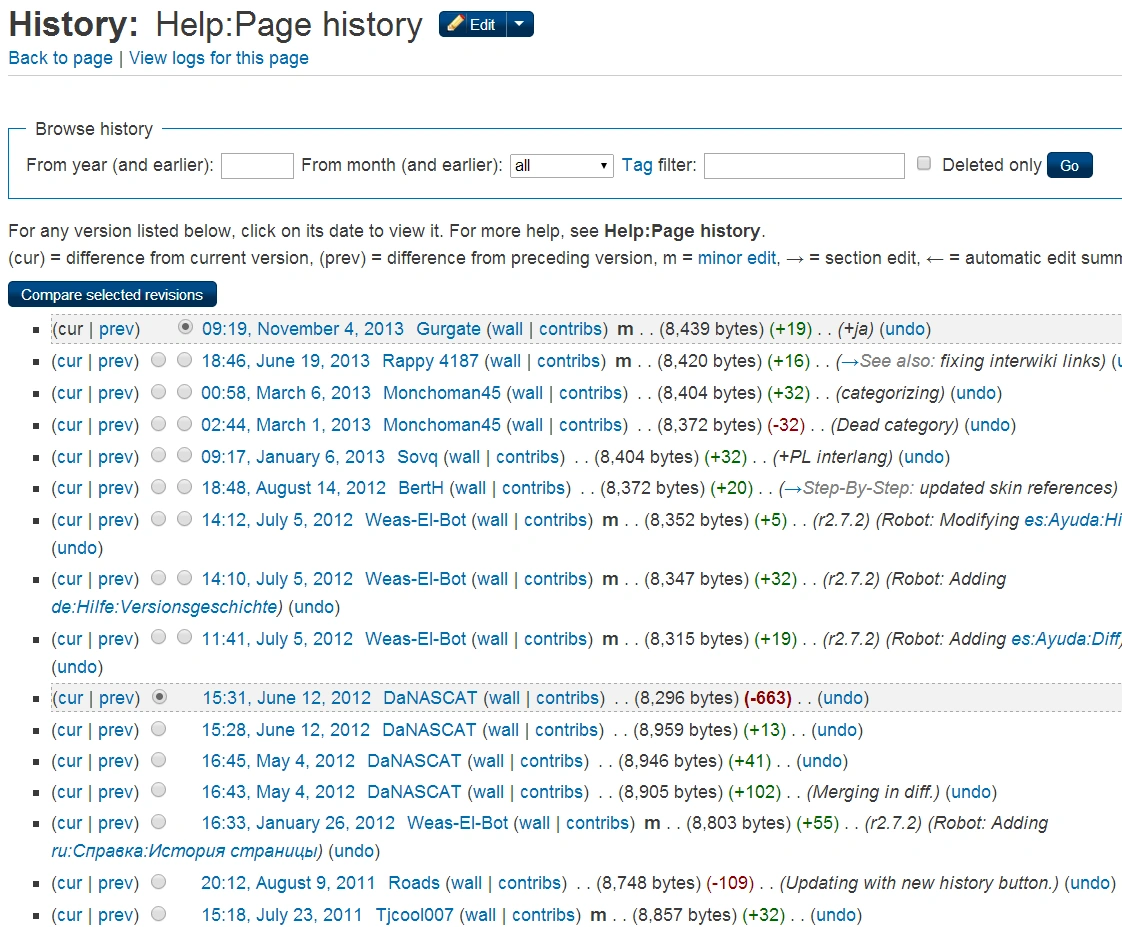
Task: Open contribs for Rappy 4187
Action: coord(569,361)
